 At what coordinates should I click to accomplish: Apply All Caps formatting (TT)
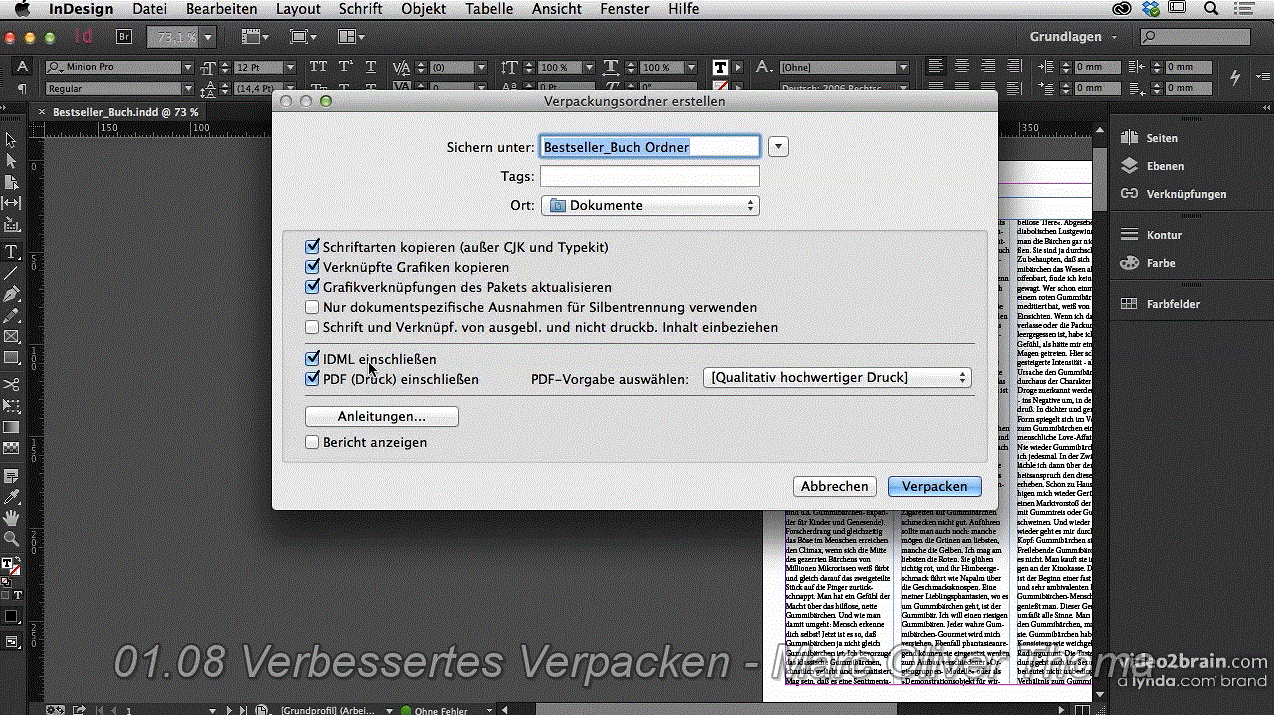point(318,67)
